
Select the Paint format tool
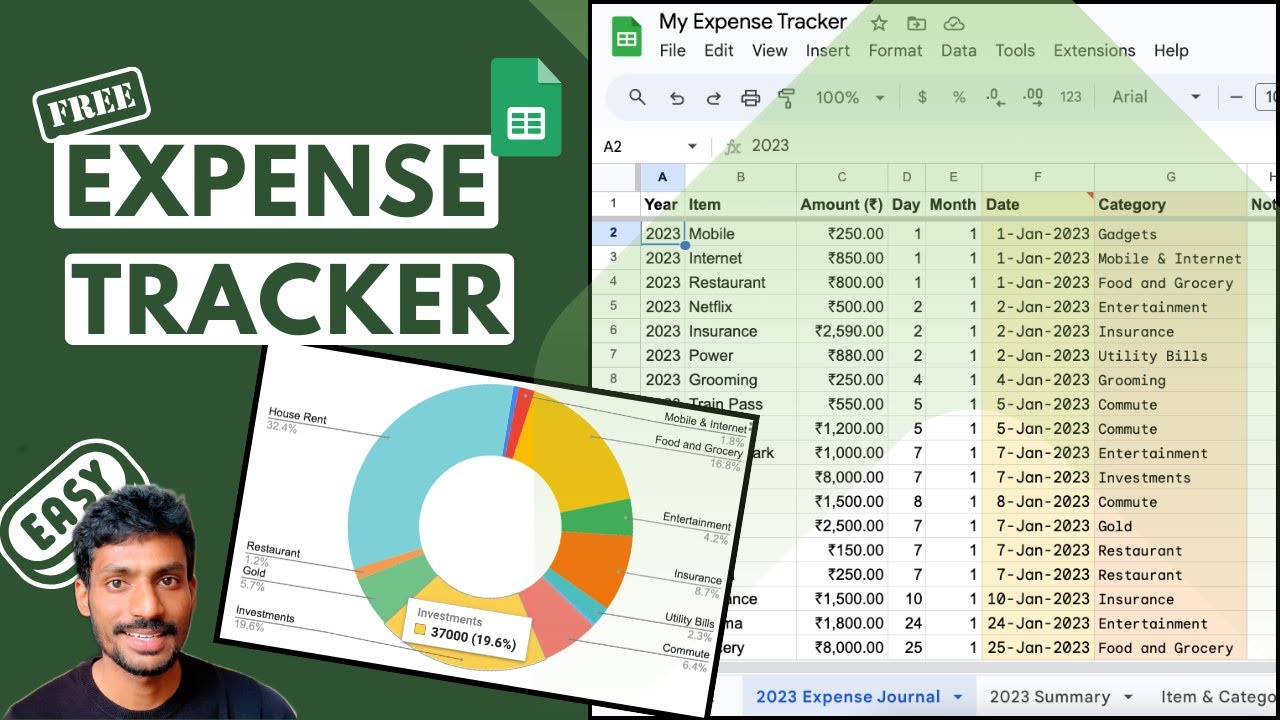click(786, 97)
